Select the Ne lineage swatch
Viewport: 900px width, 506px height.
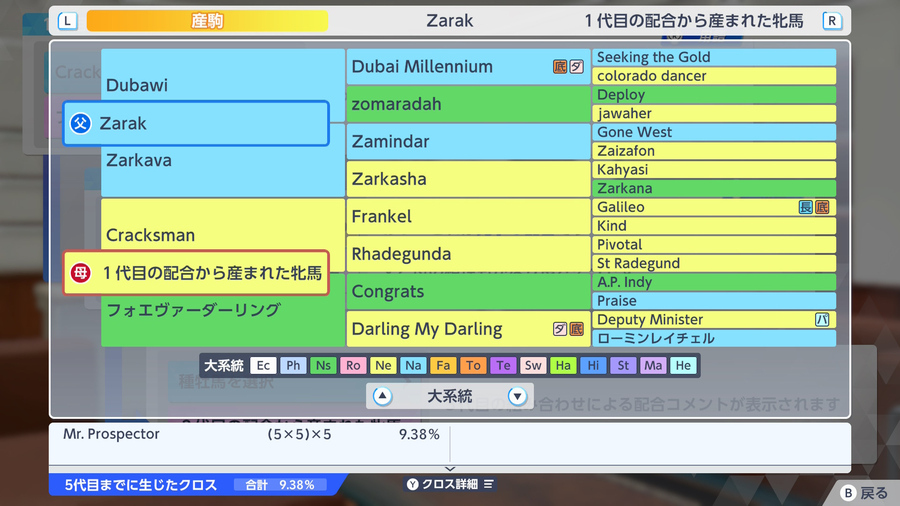tap(383, 365)
